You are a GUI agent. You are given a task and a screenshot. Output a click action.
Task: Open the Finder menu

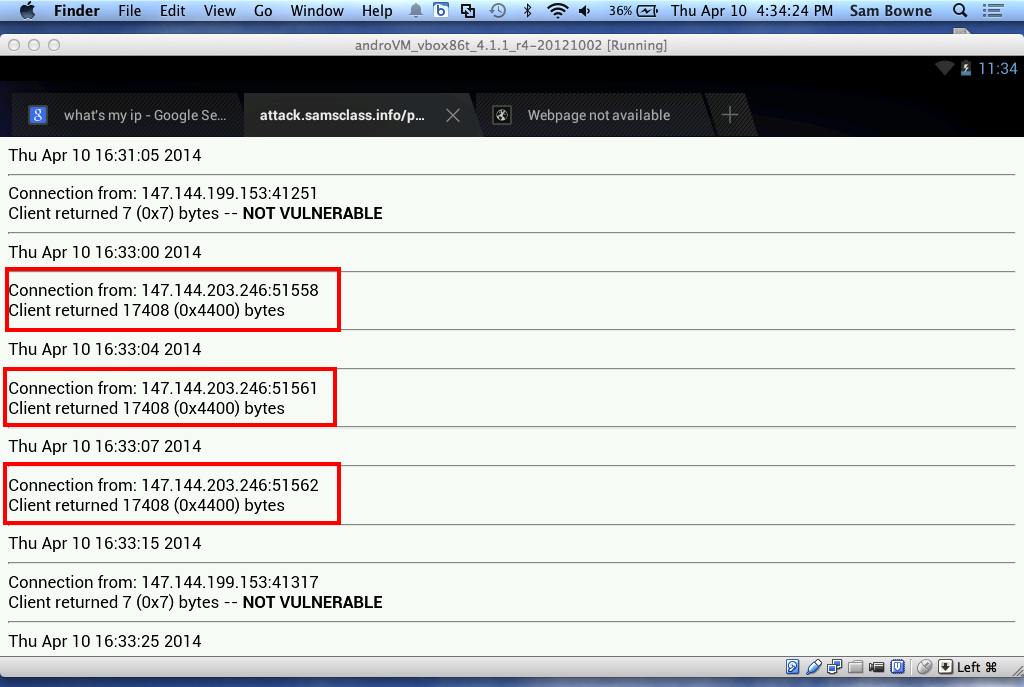point(76,10)
